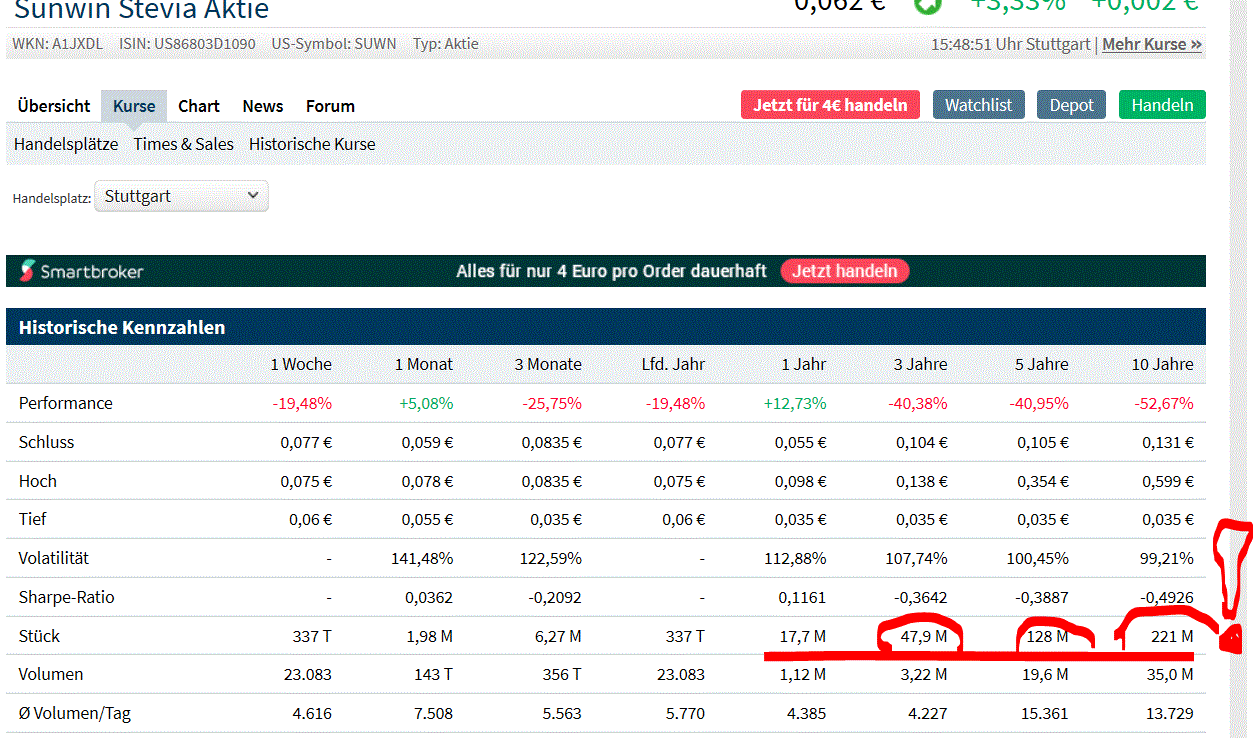Open the Handelsplatz Stuttgart dropdown
Viewport: 1253px width, 738px height.
(x=181, y=196)
